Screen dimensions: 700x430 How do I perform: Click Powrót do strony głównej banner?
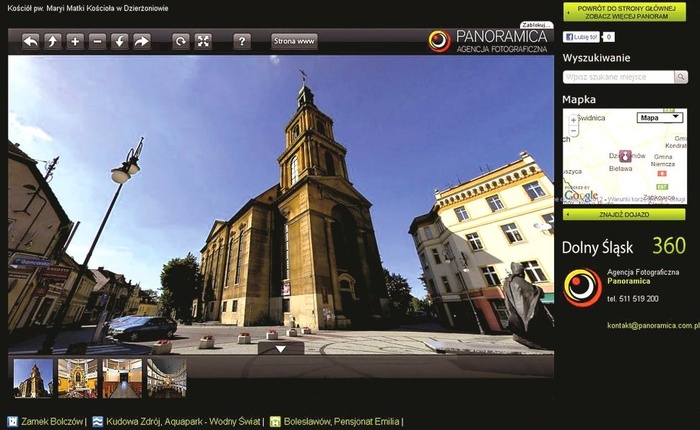pyautogui.click(x=625, y=12)
